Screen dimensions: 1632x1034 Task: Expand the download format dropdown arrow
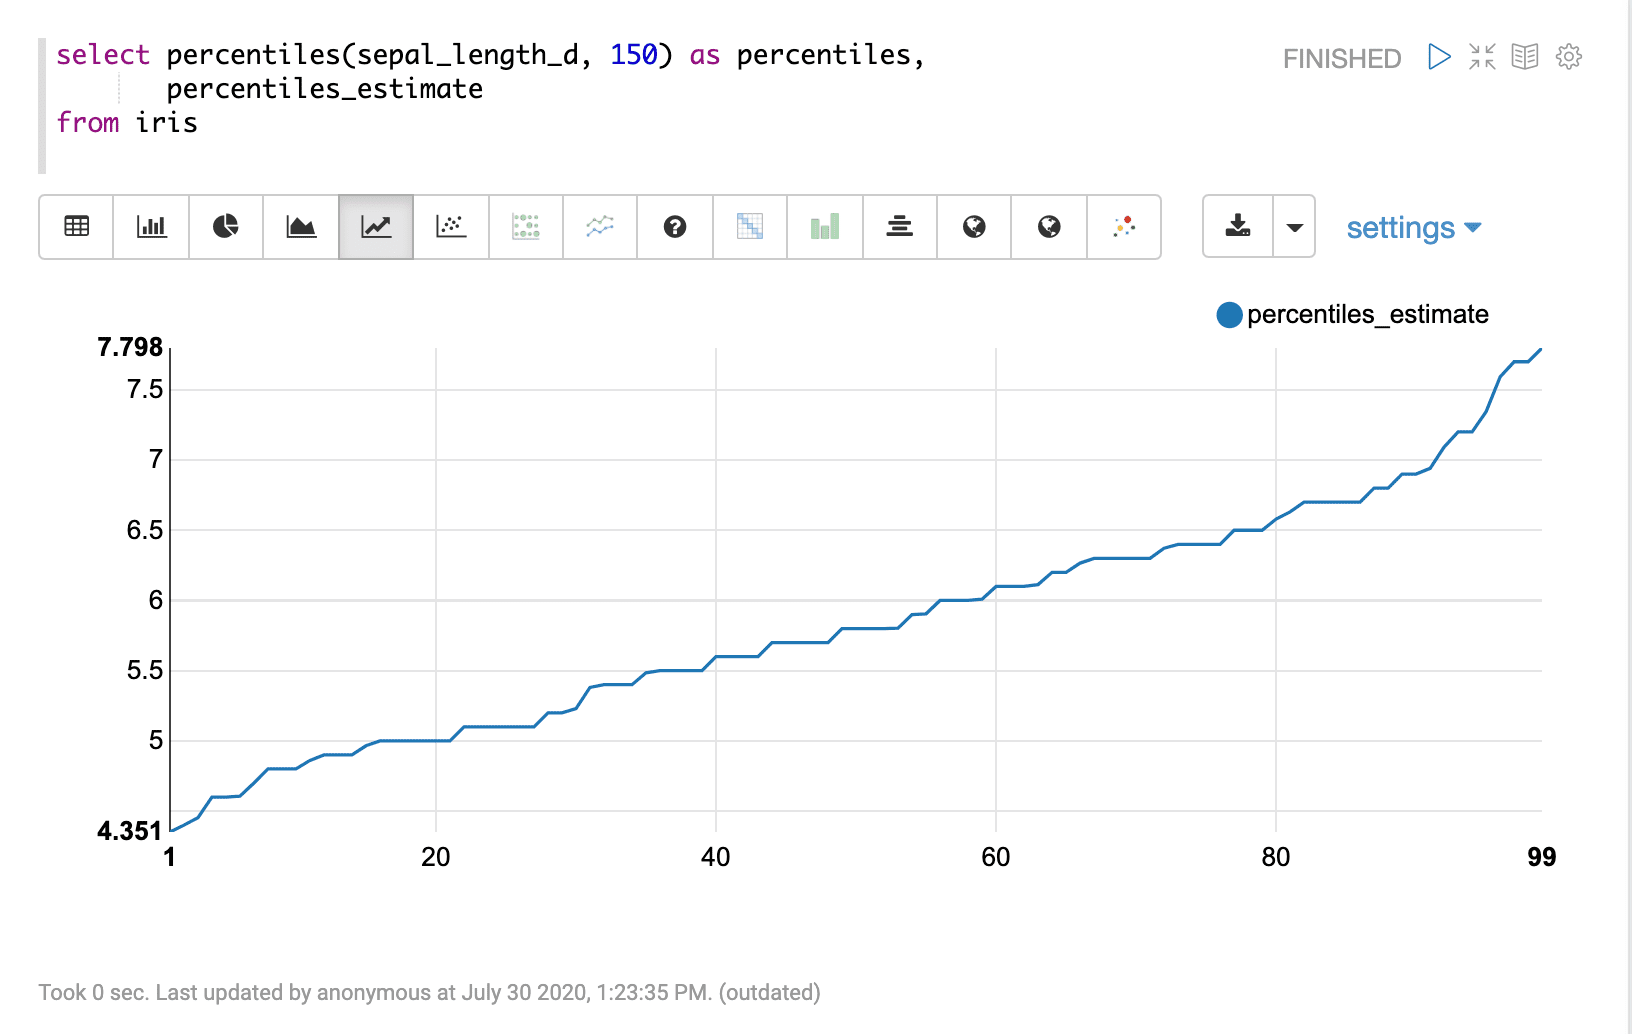(x=1294, y=227)
